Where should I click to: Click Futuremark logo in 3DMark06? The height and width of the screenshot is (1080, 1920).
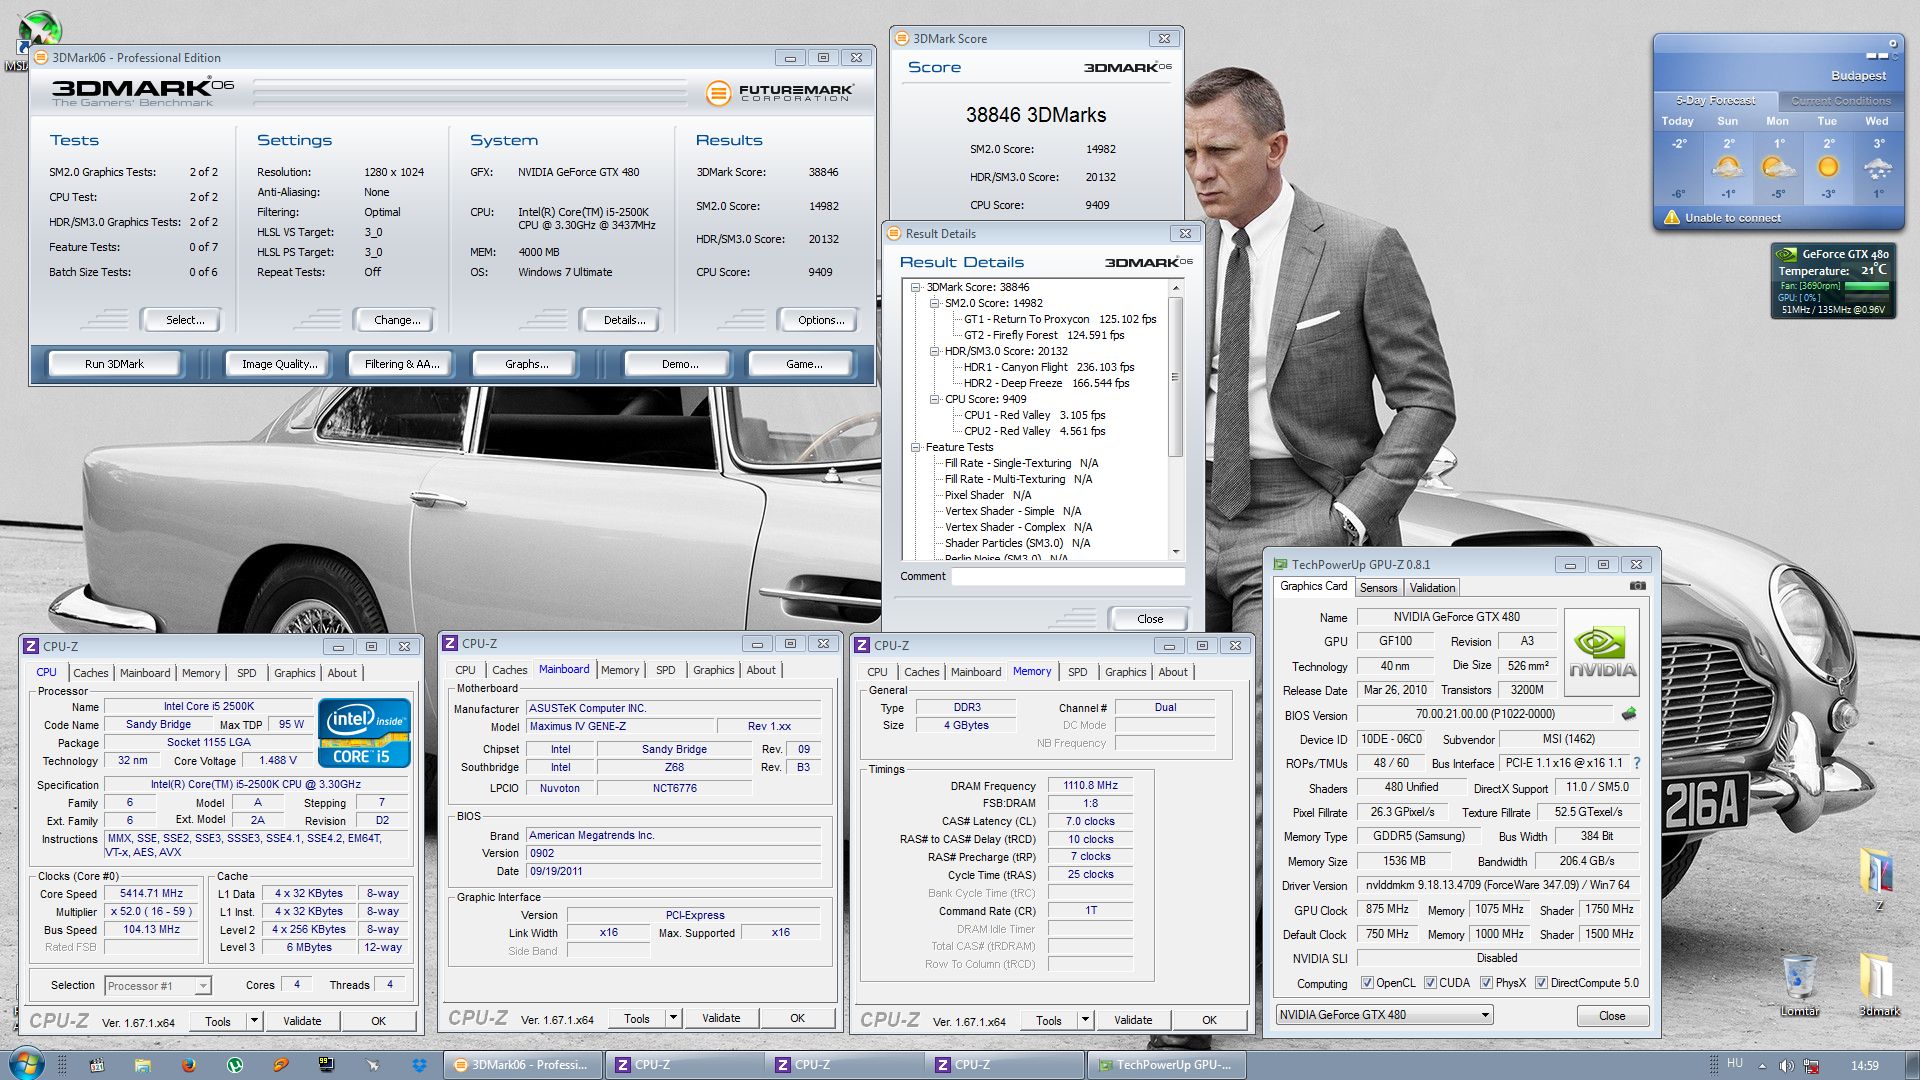(779, 93)
